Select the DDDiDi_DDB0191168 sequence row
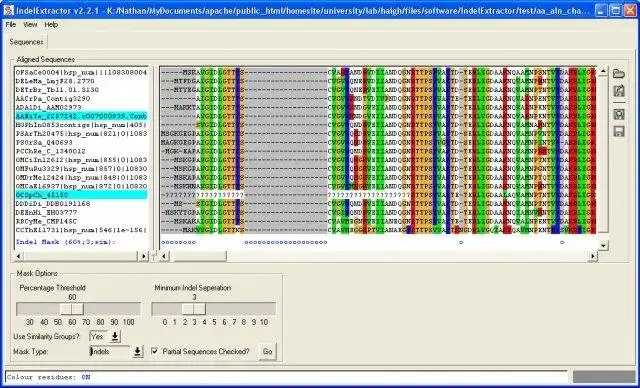 [81, 204]
